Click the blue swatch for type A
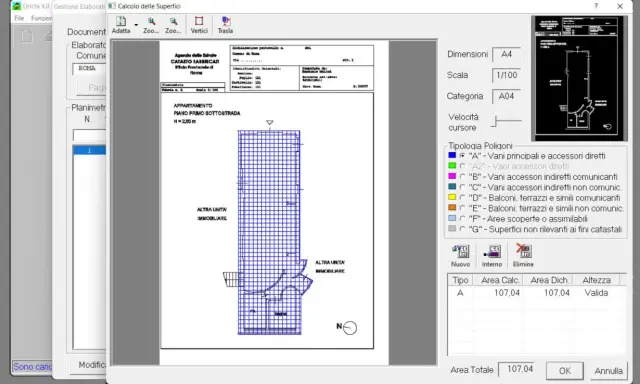 (452, 155)
